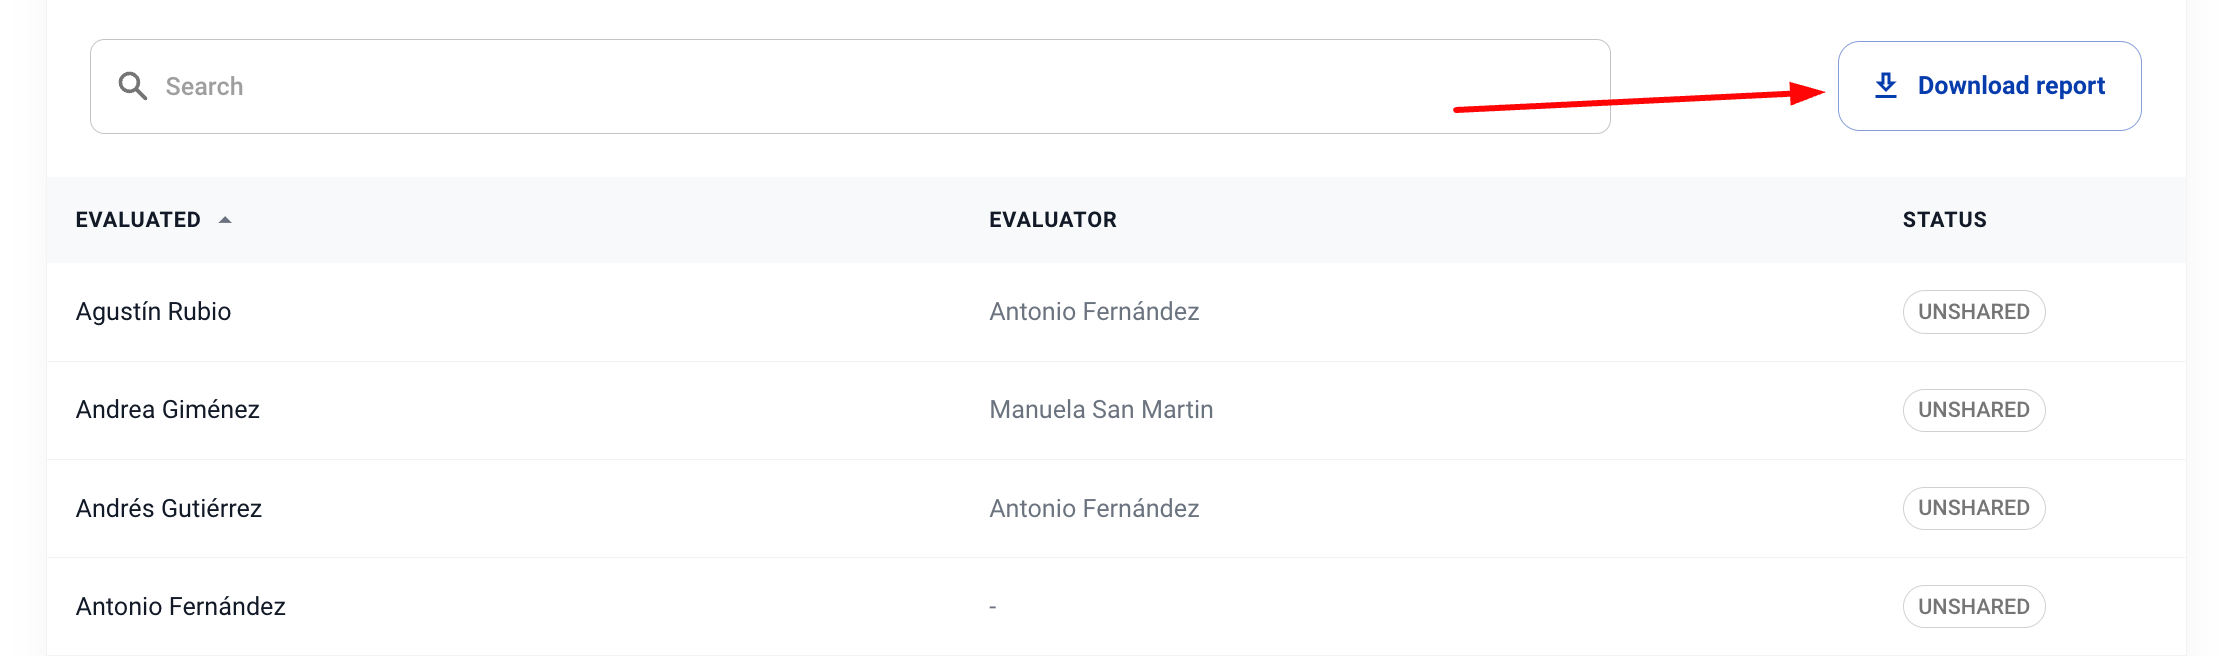
Task: Sort by Status column header
Action: click(1944, 220)
